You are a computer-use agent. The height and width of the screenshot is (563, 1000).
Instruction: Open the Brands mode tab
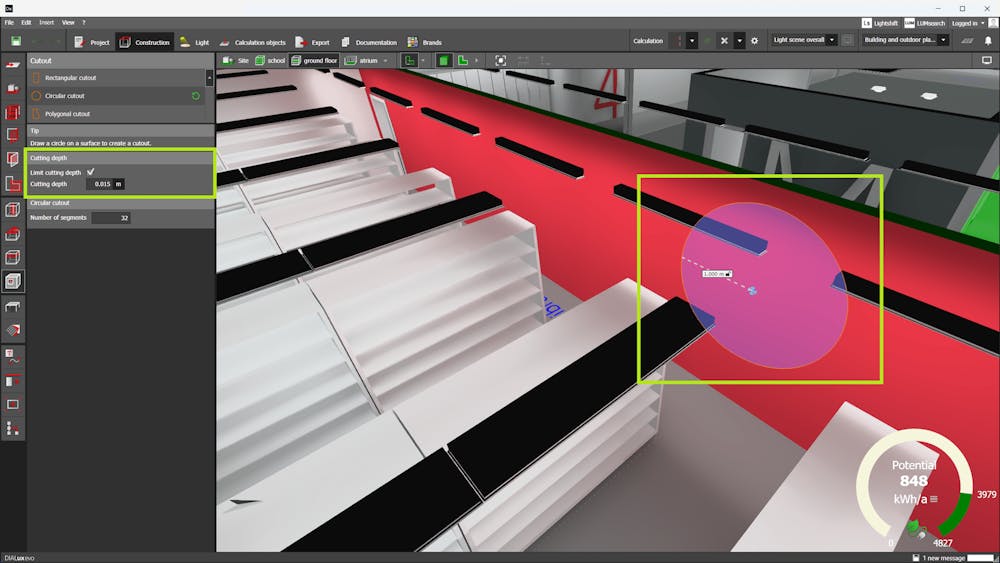pyautogui.click(x=425, y=42)
